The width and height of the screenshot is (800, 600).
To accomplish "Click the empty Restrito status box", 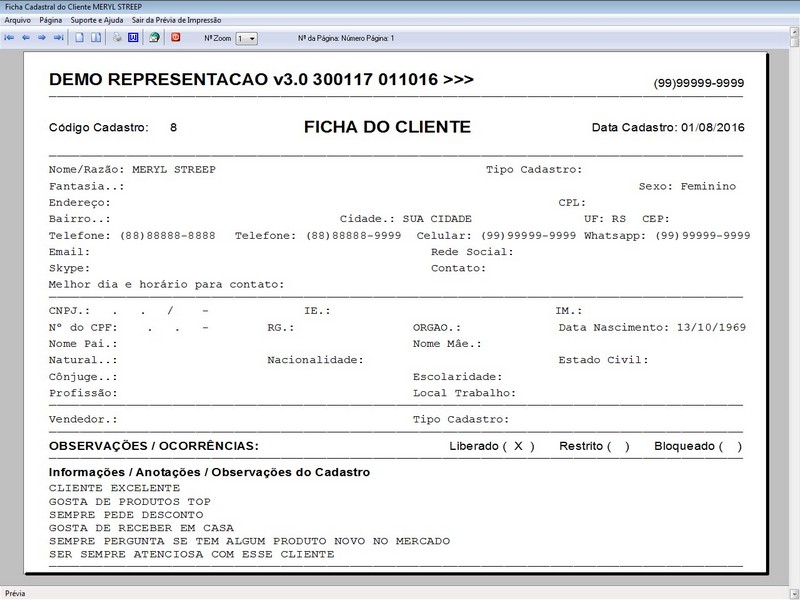I will (618, 446).
